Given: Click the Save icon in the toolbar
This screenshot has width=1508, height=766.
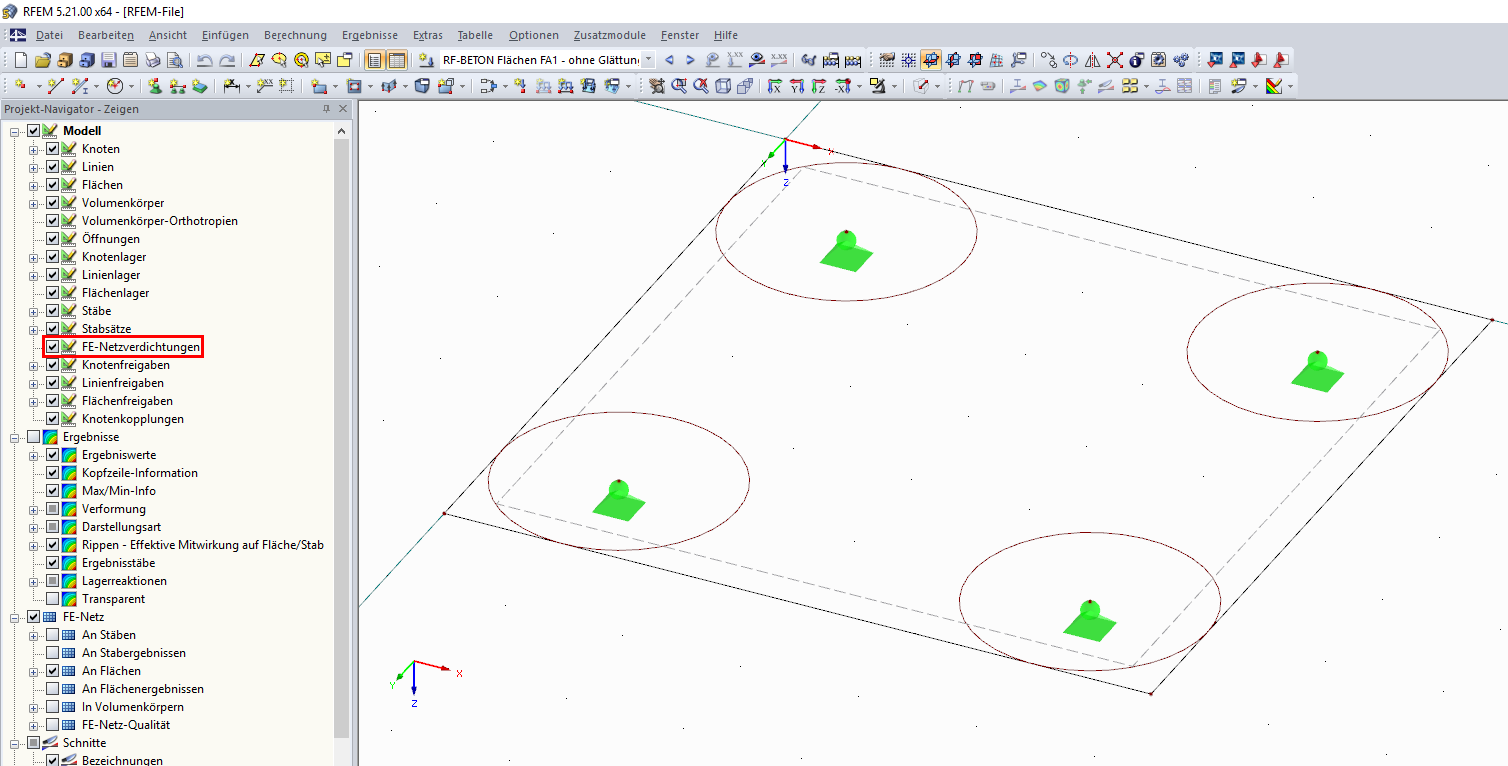Looking at the screenshot, I should (x=108, y=60).
